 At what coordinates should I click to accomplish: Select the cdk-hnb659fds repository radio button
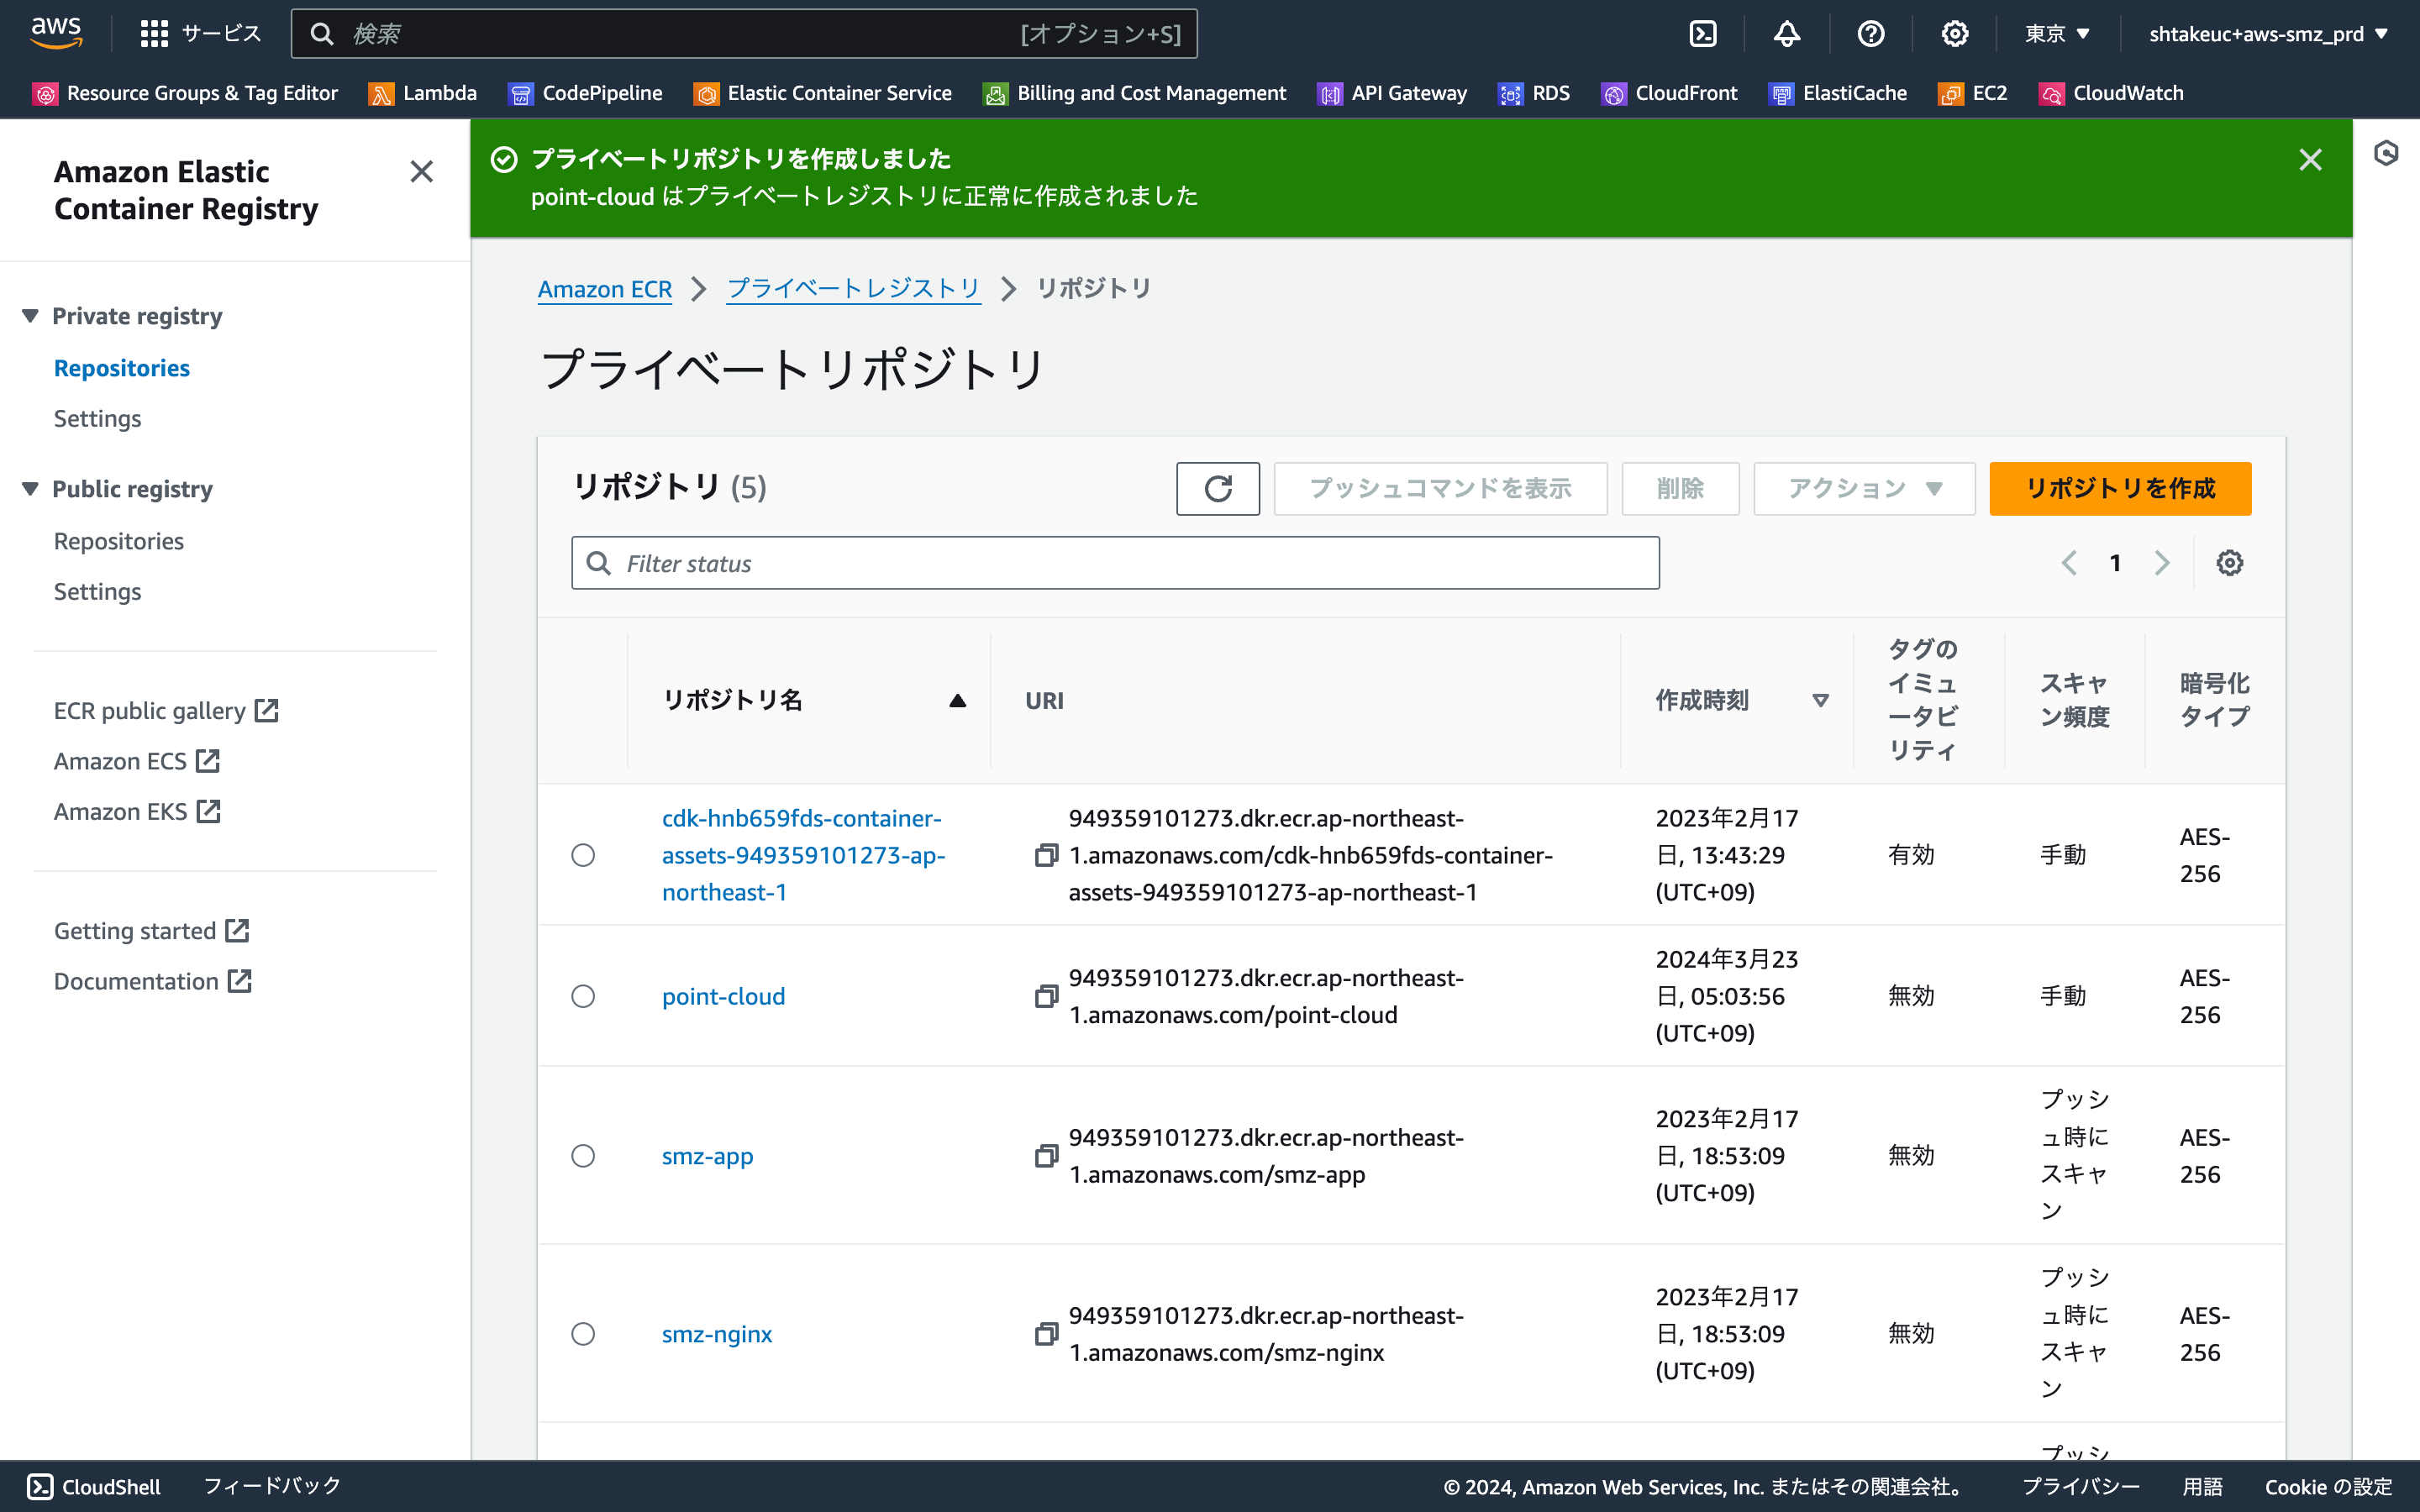[583, 855]
